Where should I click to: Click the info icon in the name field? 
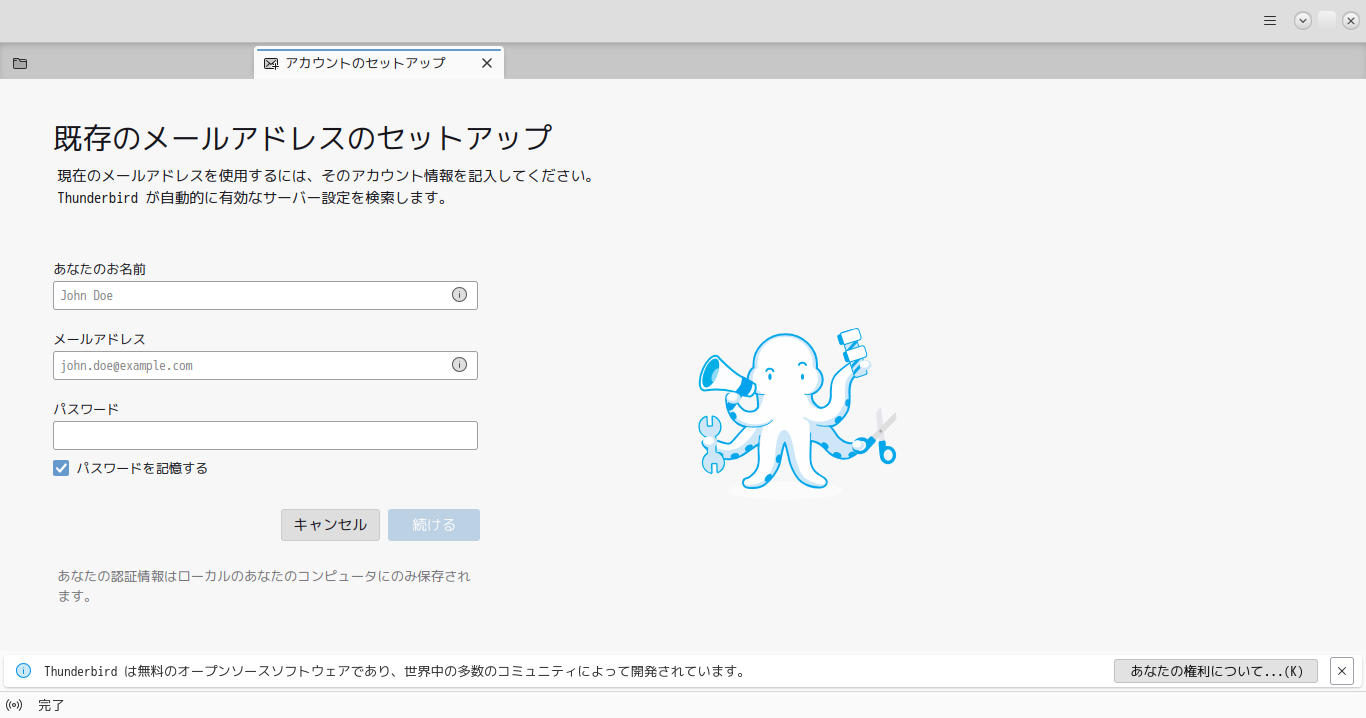point(459,295)
